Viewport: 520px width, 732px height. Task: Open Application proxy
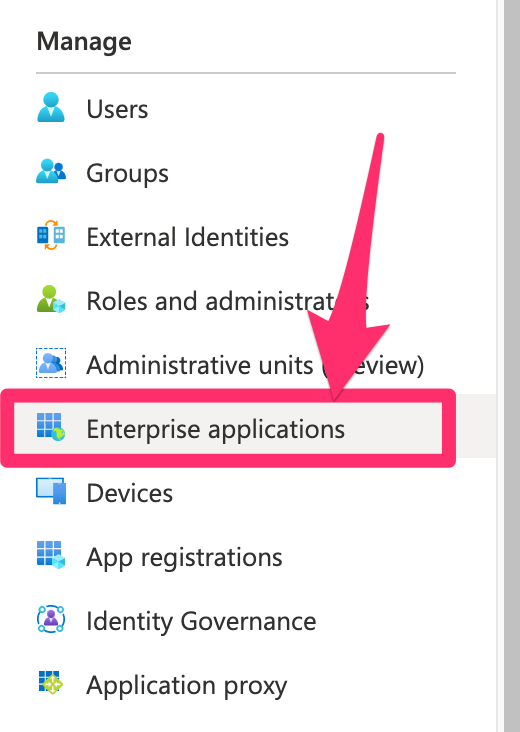pyautogui.click(x=187, y=685)
